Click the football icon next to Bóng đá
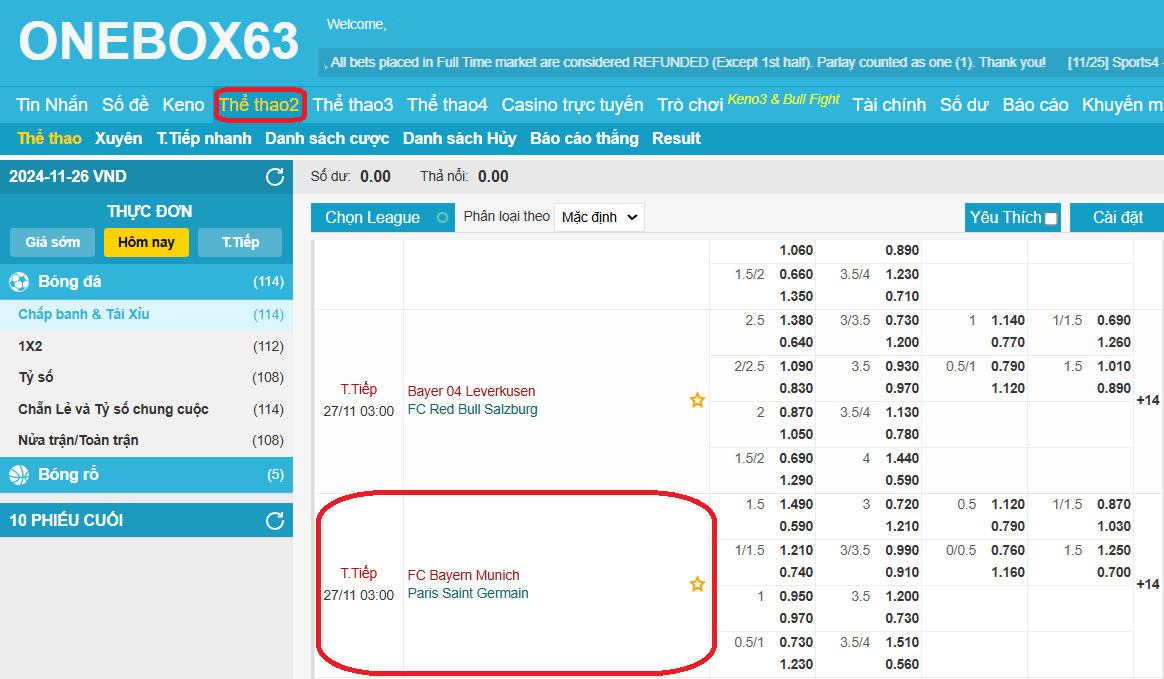1164x679 pixels. pyautogui.click(x=19, y=282)
